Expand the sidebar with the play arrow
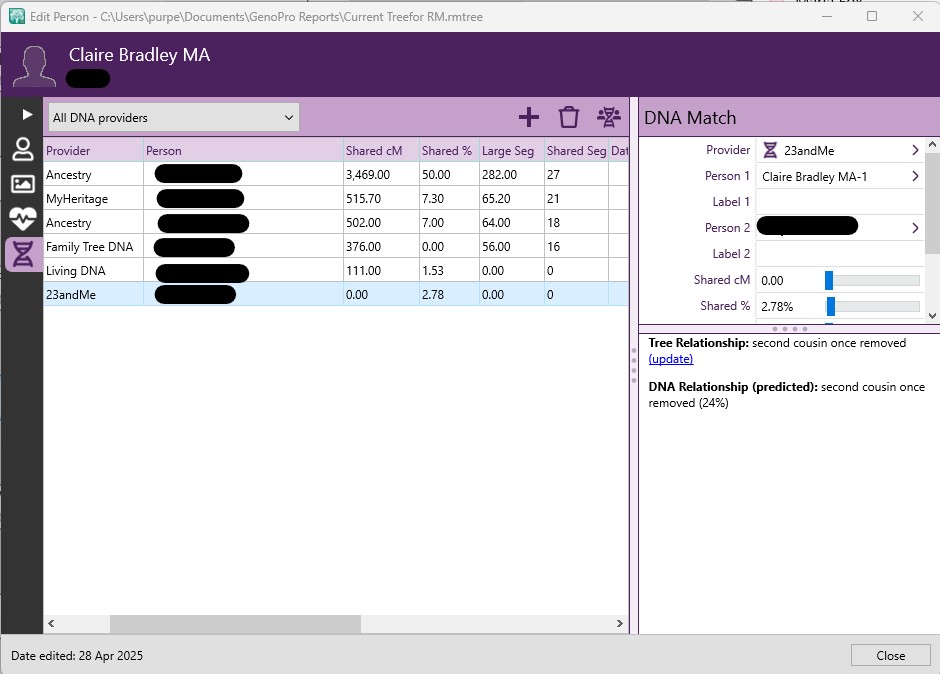The image size is (940, 674). pos(27,115)
